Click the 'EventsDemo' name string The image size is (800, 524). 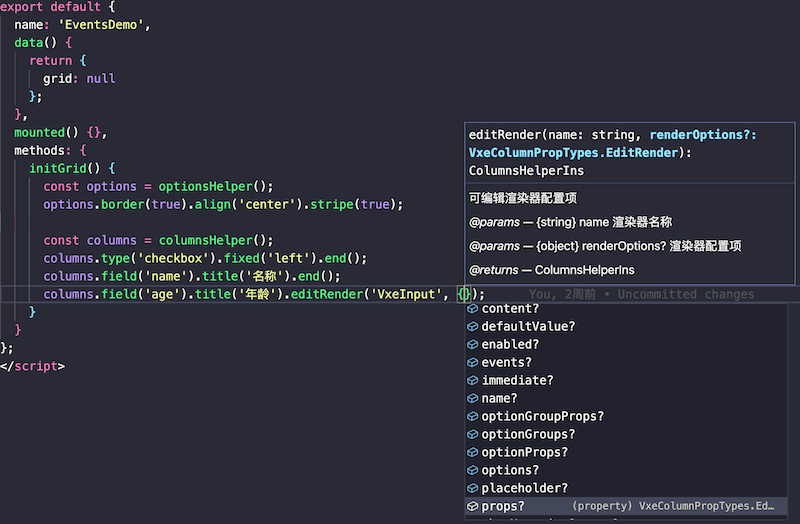101,25
